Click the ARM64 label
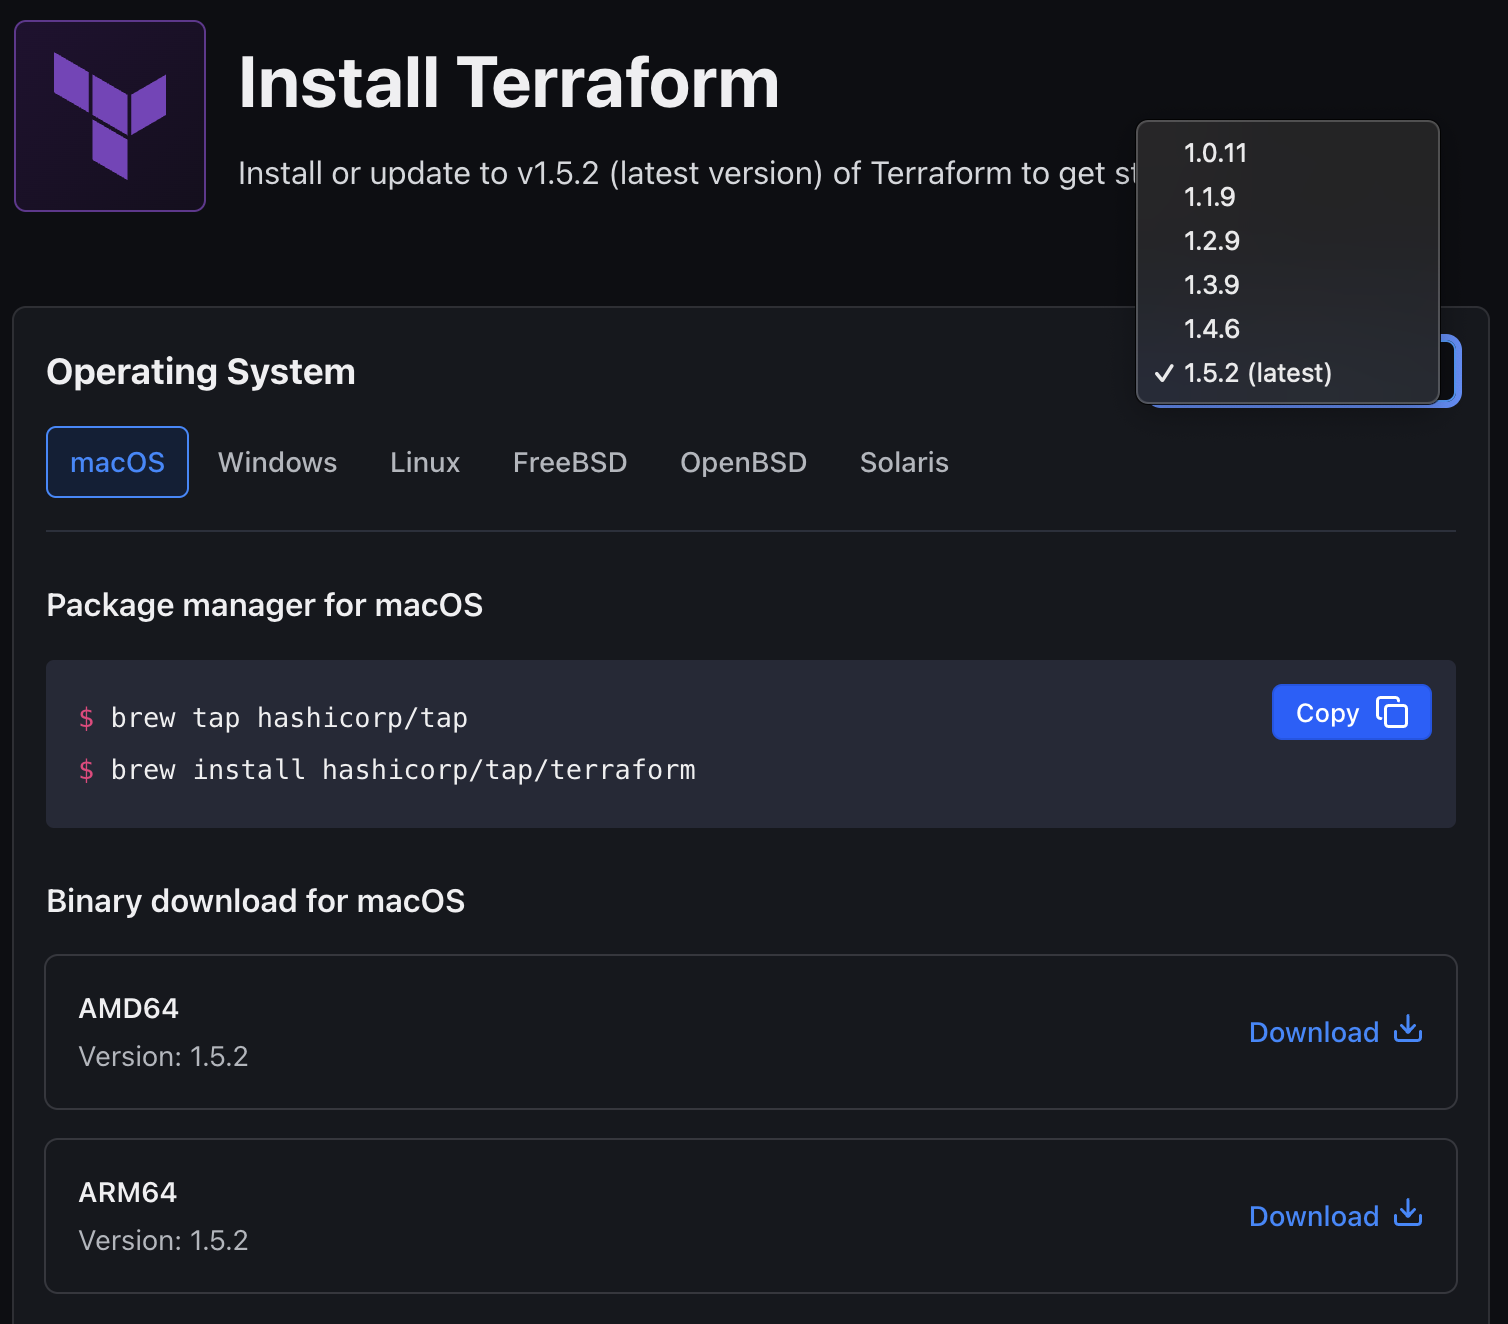This screenshot has width=1508, height=1324. click(128, 1192)
